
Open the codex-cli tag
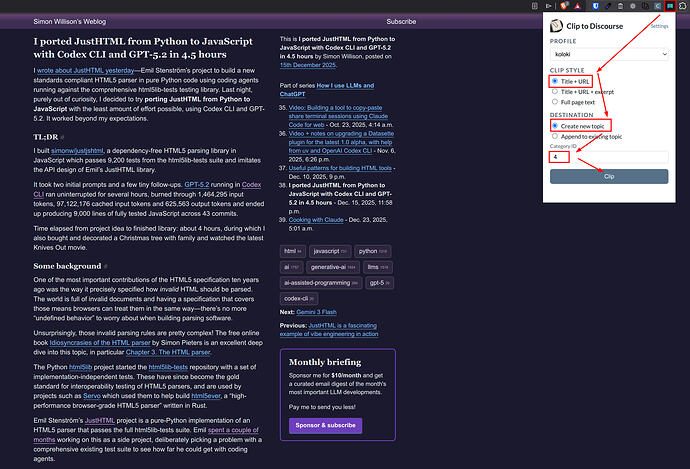[x=299, y=299]
